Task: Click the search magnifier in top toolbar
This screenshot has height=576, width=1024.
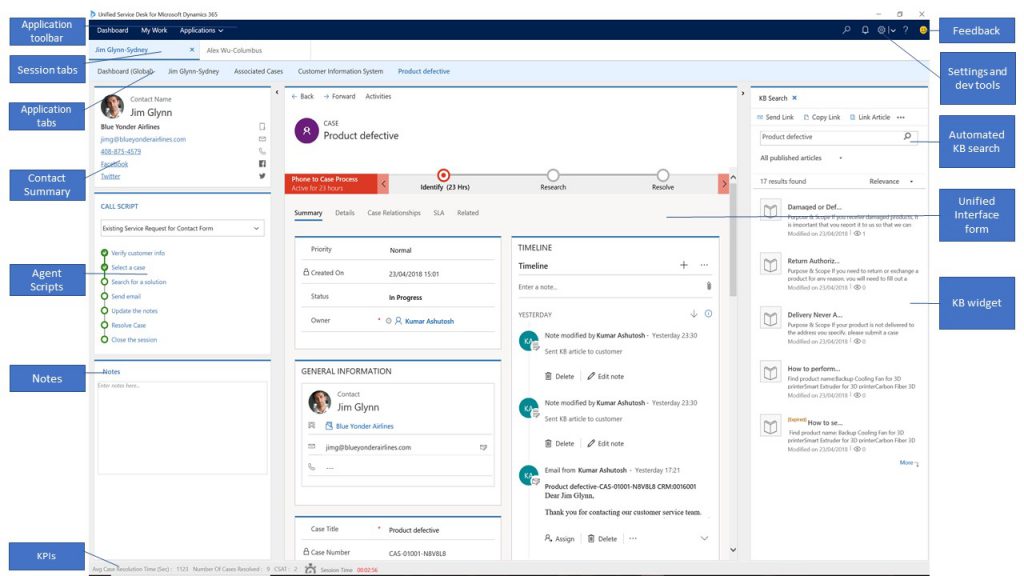Action: coord(846,30)
